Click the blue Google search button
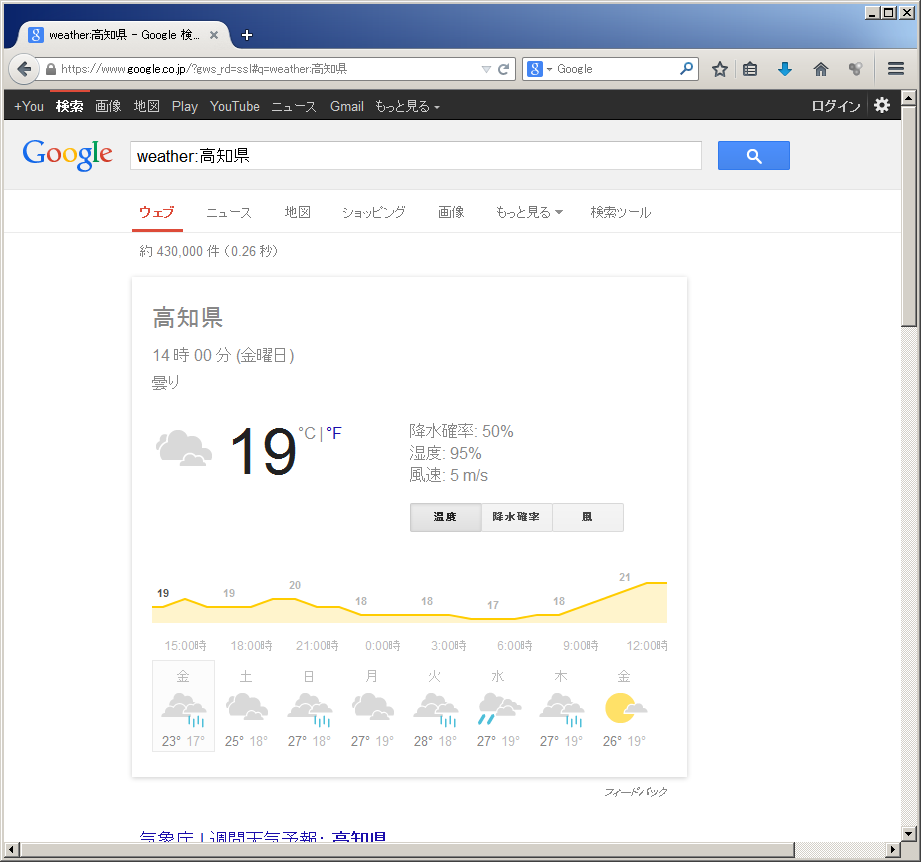Image resolution: width=921 pixels, height=862 pixels. [x=754, y=156]
